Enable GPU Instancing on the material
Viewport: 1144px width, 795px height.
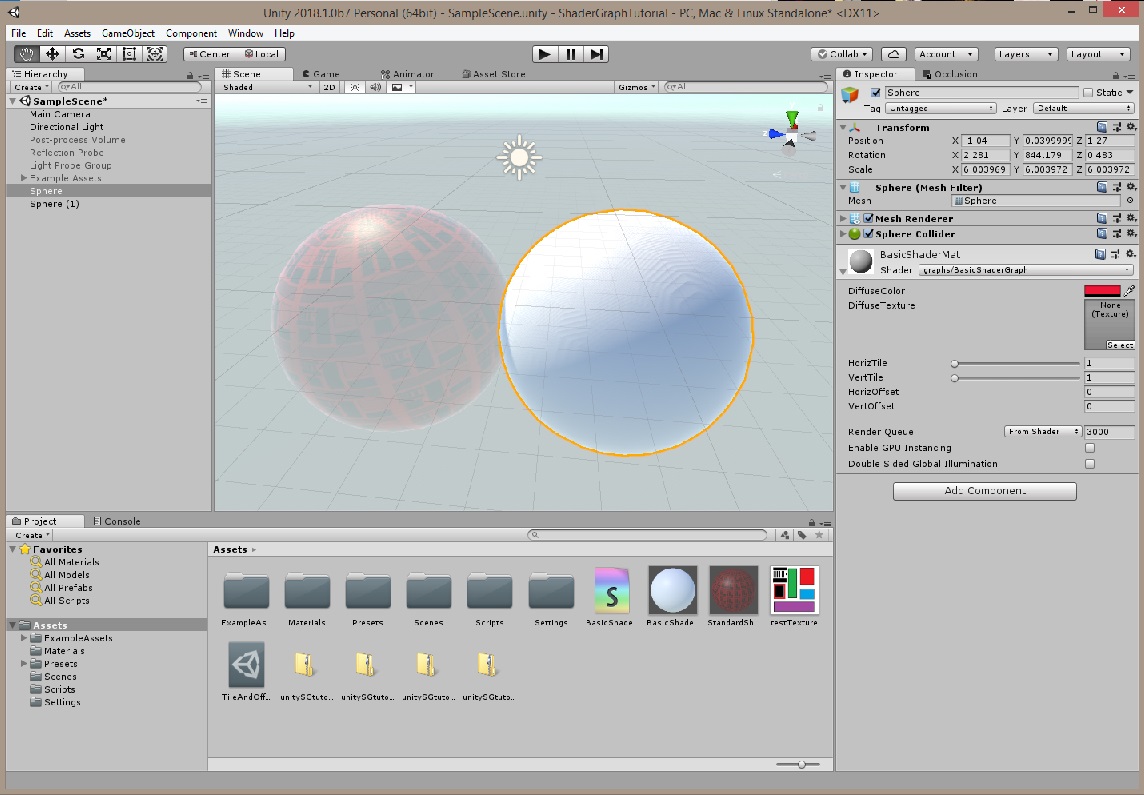(x=1089, y=447)
